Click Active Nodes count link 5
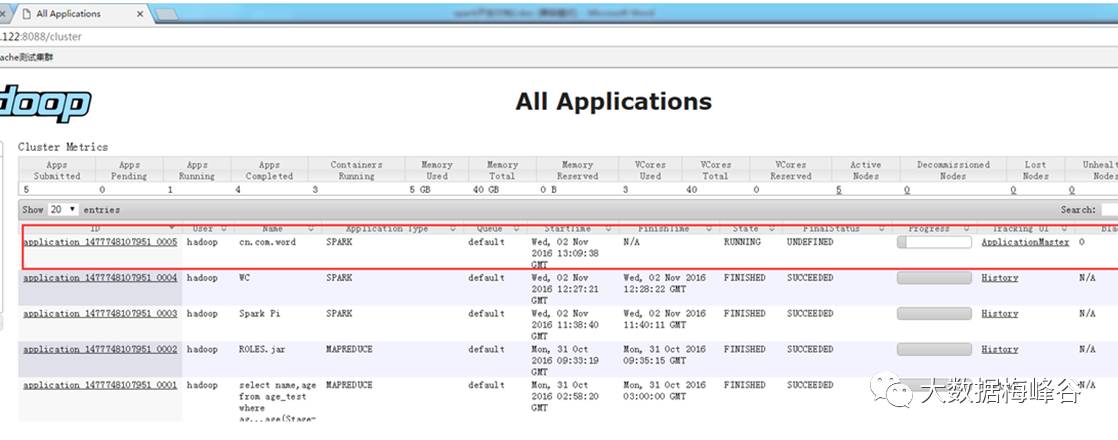 coord(838,190)
